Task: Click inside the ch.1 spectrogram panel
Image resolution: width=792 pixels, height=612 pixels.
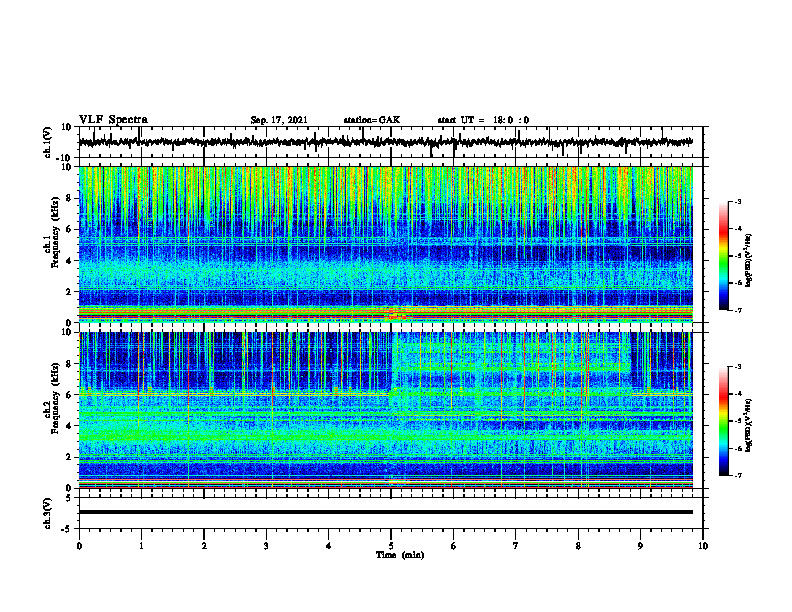Action: (x=385, y=244)
